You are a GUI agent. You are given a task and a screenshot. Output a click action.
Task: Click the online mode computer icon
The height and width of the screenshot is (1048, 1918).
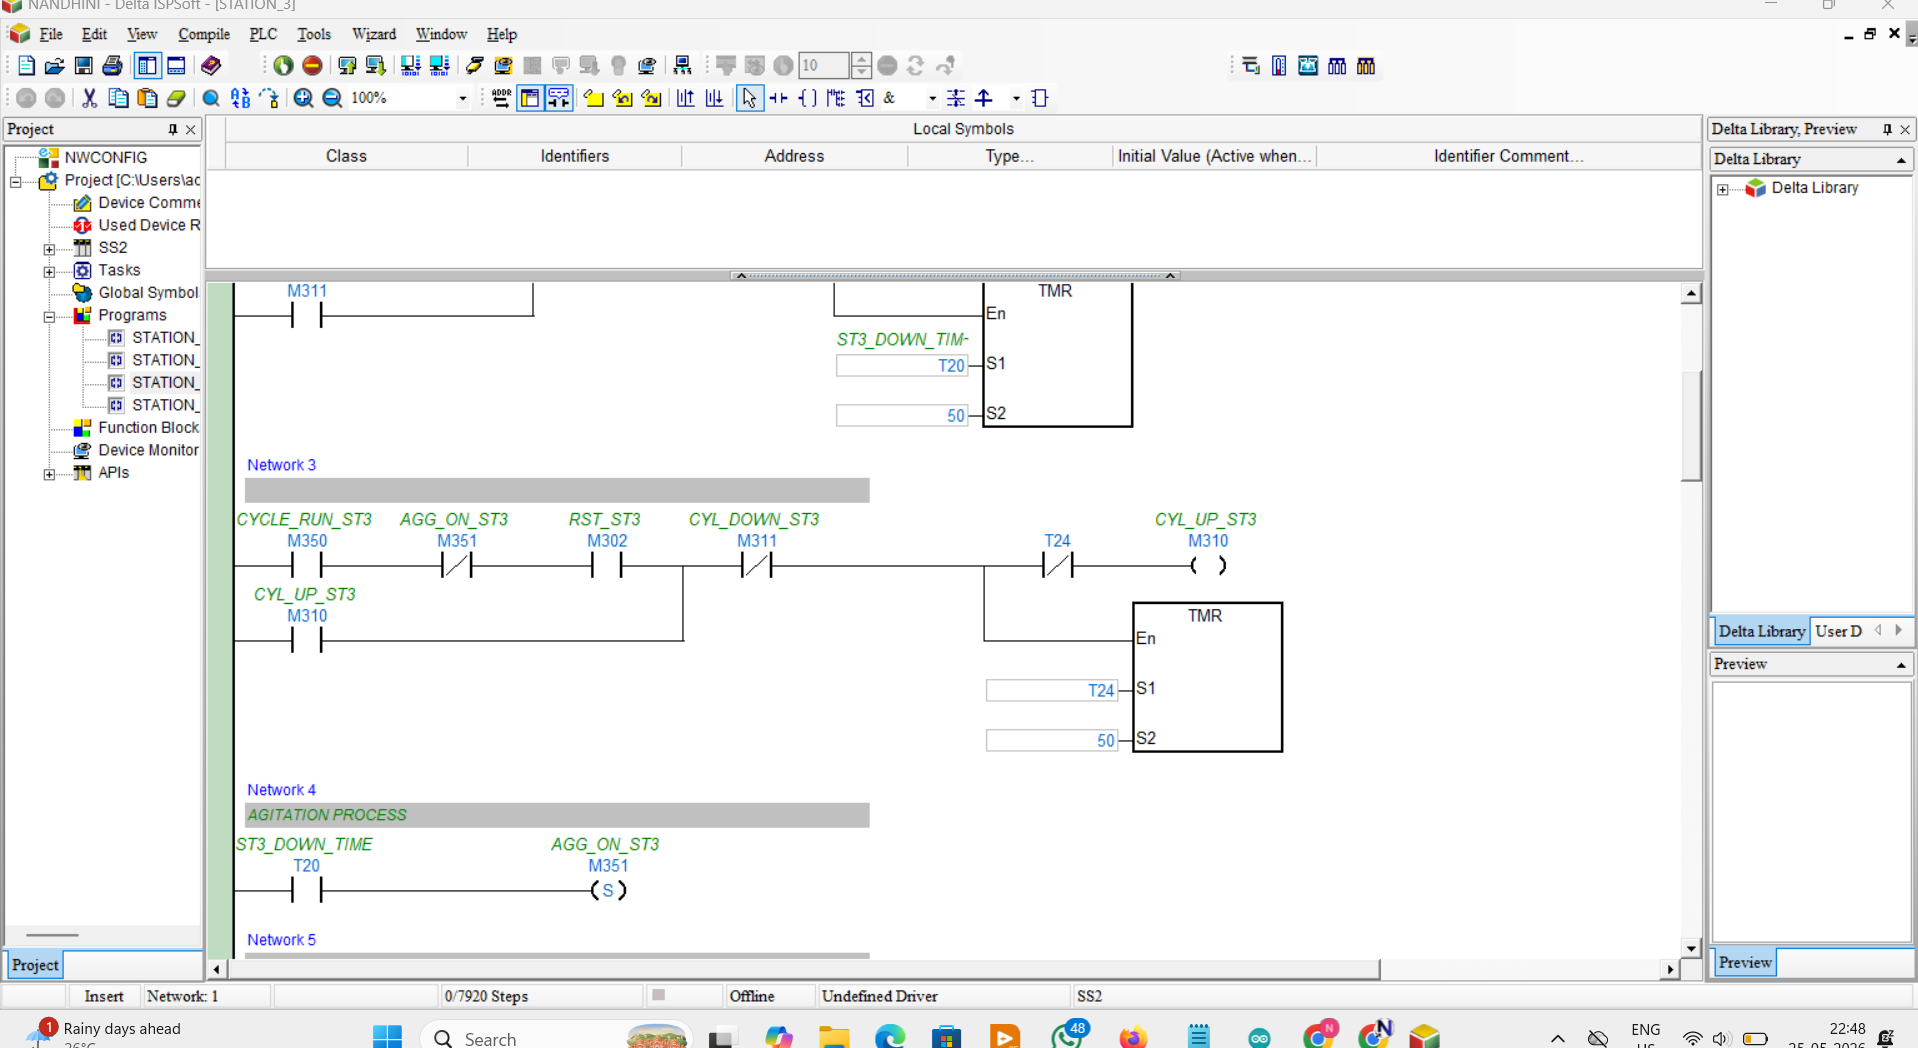click(503, 66)
